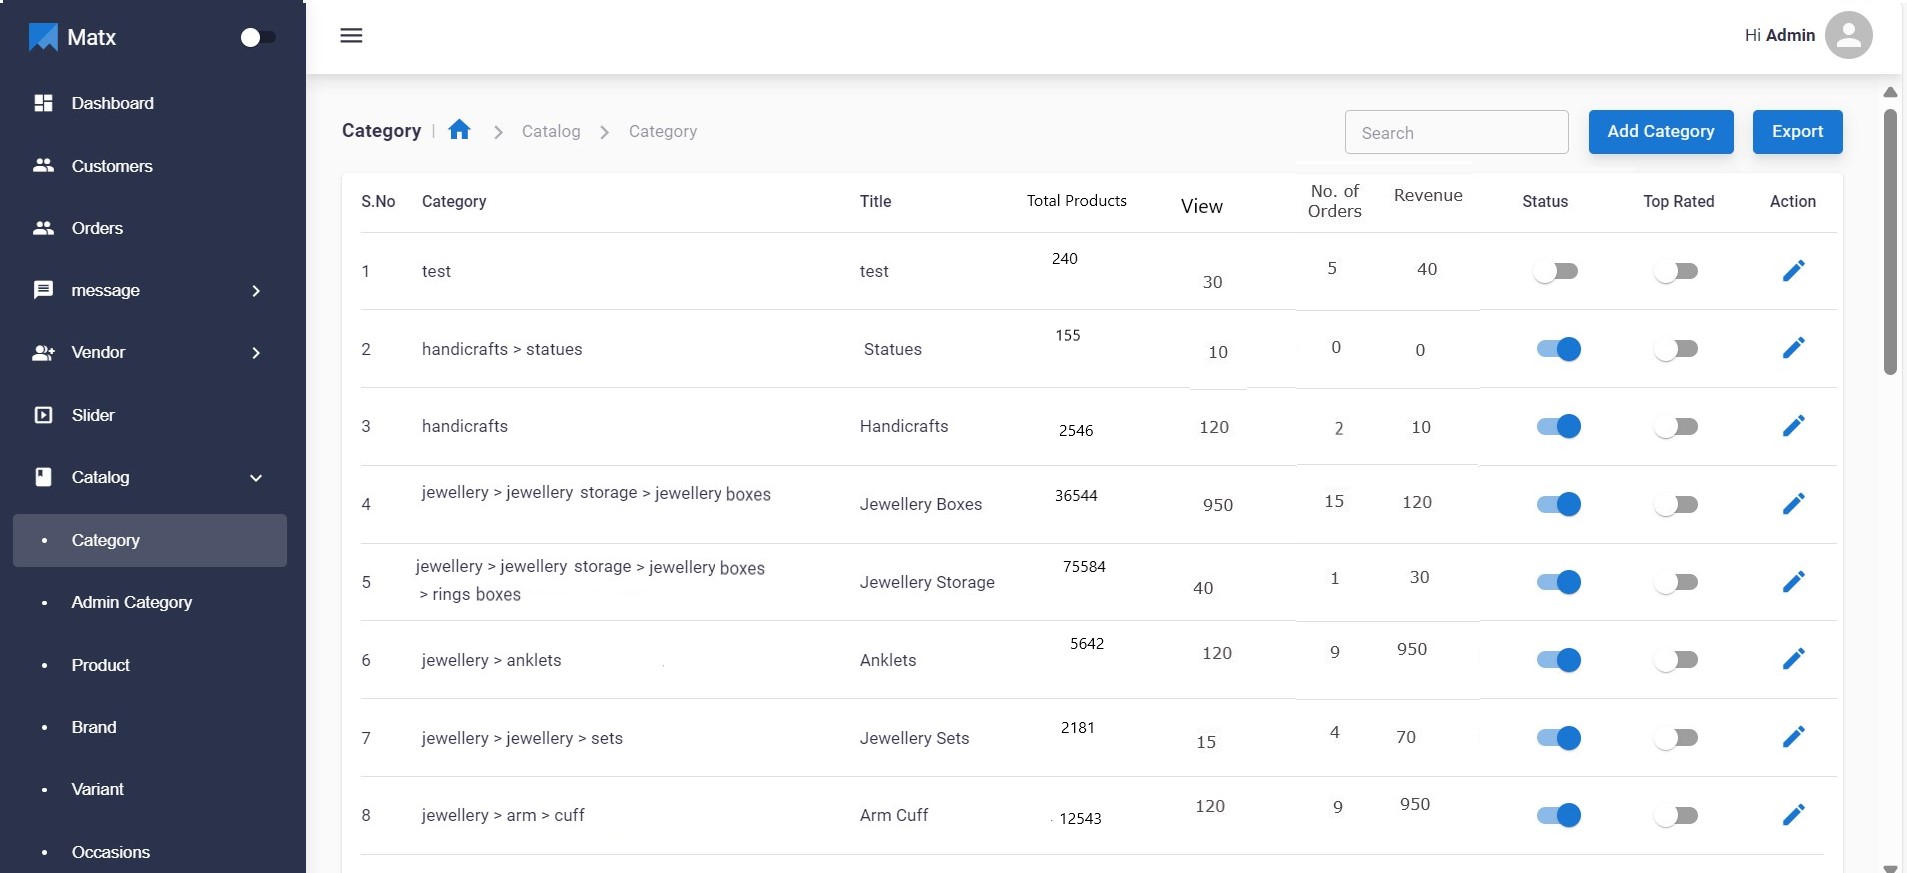Click into the Search input field
This screenshot has width=1907, height=873.
tap(1456, 133)
